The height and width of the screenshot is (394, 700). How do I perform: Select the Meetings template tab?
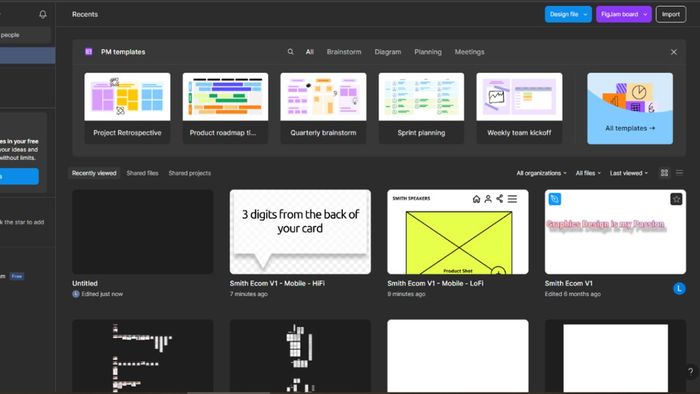click(470, 52)
